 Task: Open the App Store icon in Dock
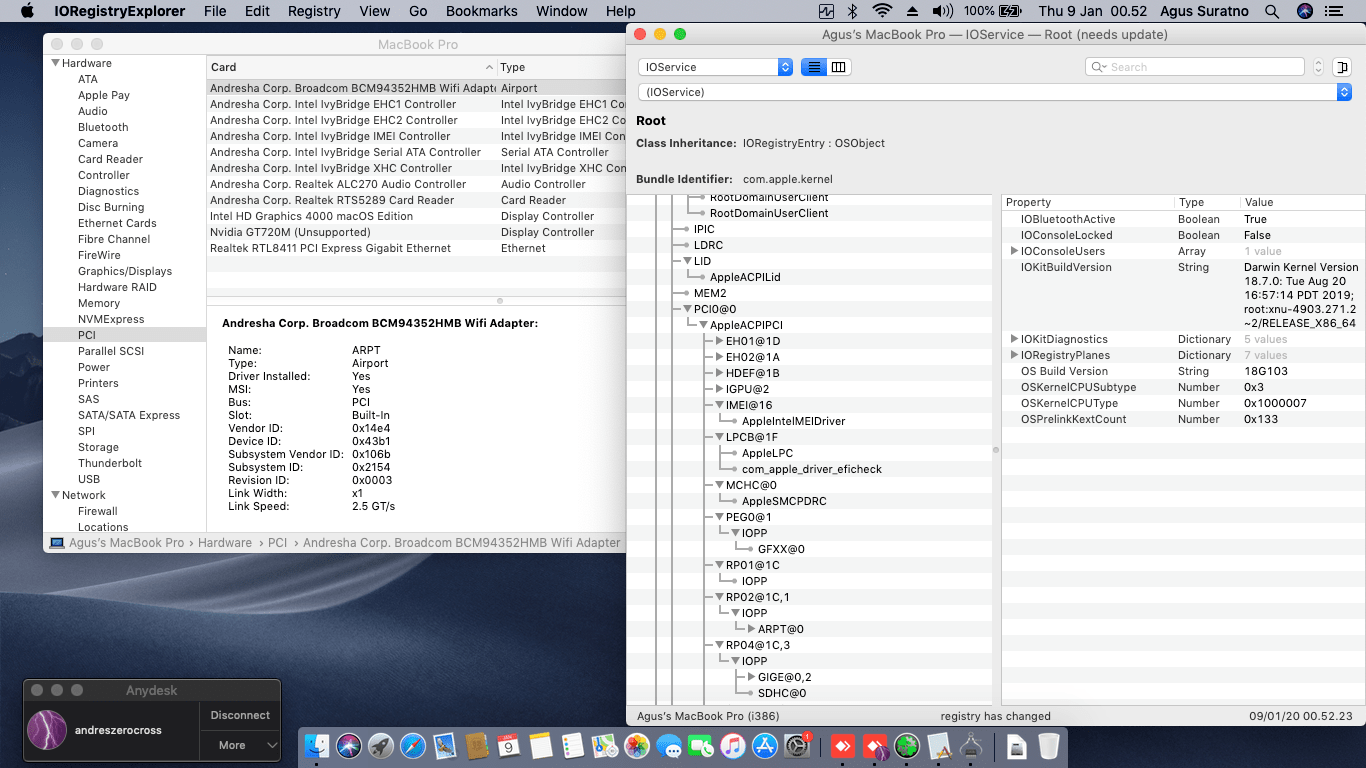pyautogui.click(x=765, y=746)
